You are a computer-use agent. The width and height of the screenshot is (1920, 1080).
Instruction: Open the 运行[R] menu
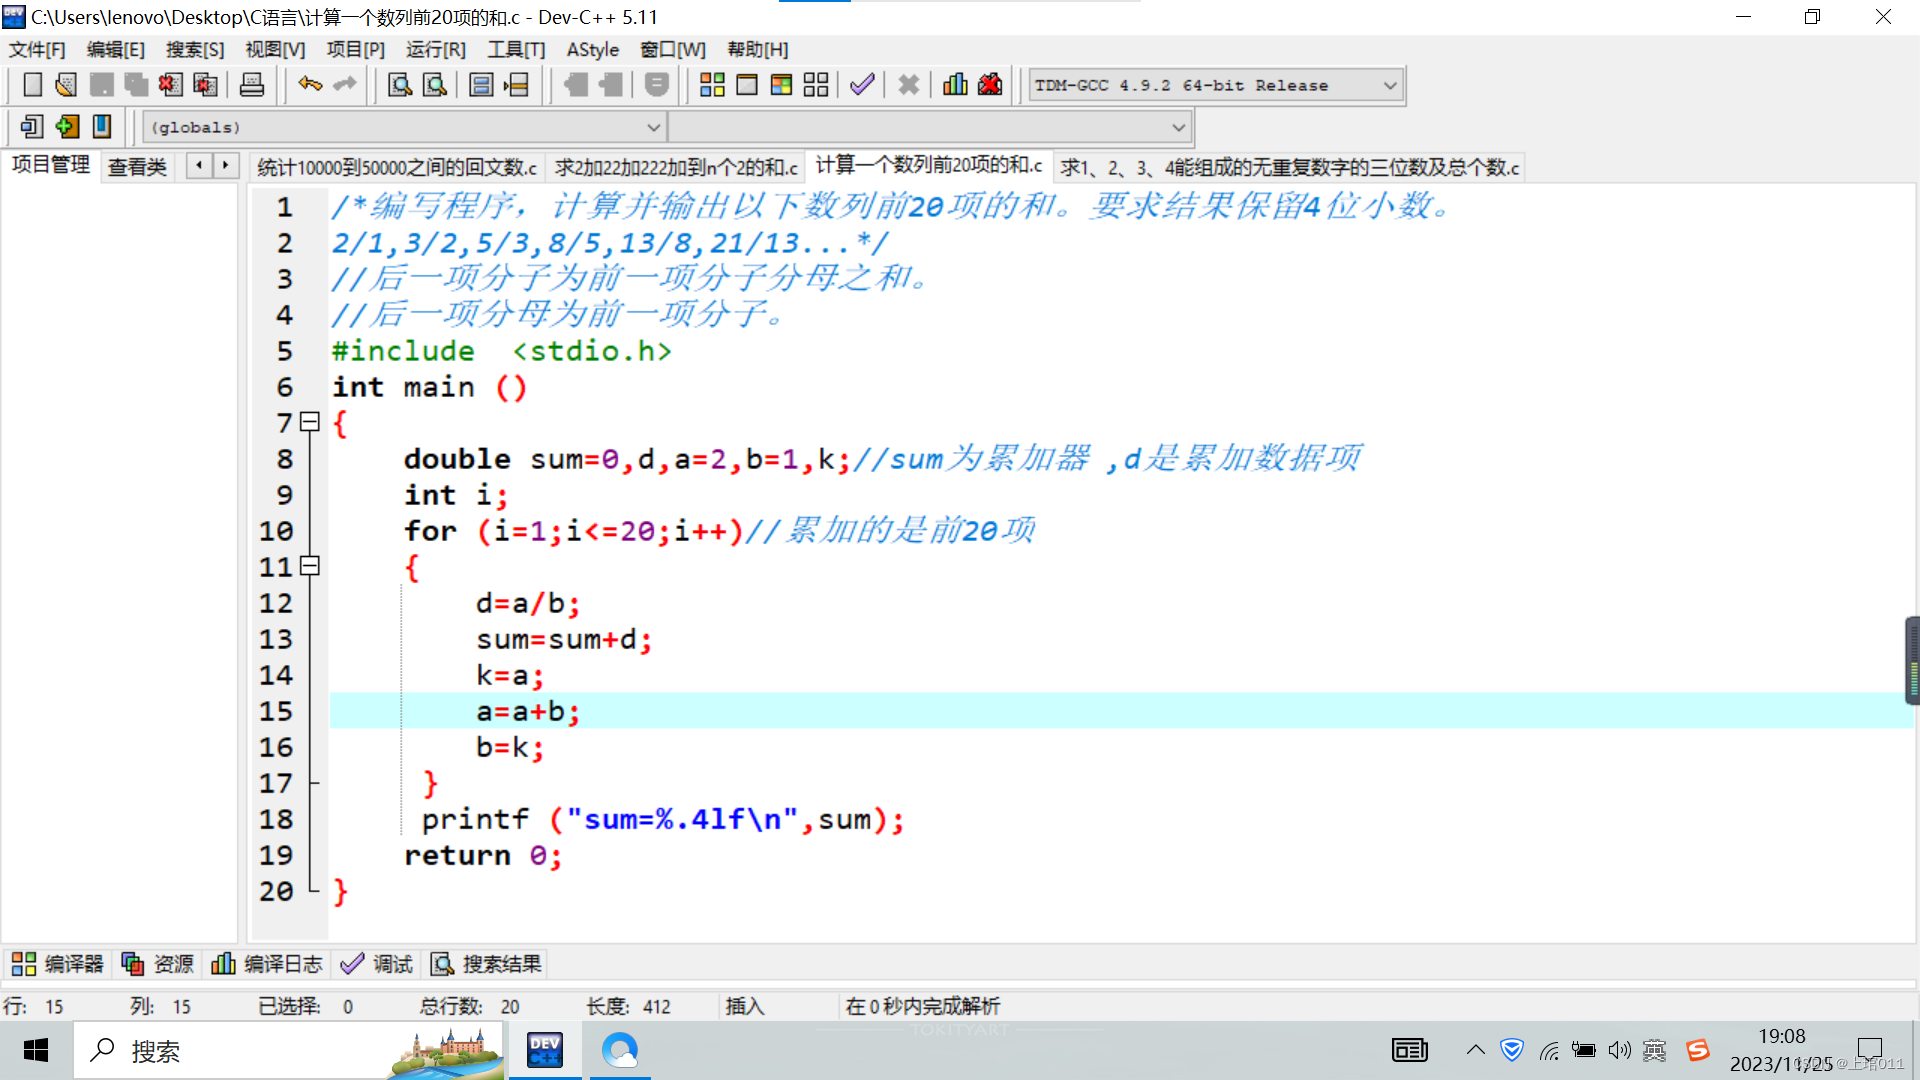point(435,50)
